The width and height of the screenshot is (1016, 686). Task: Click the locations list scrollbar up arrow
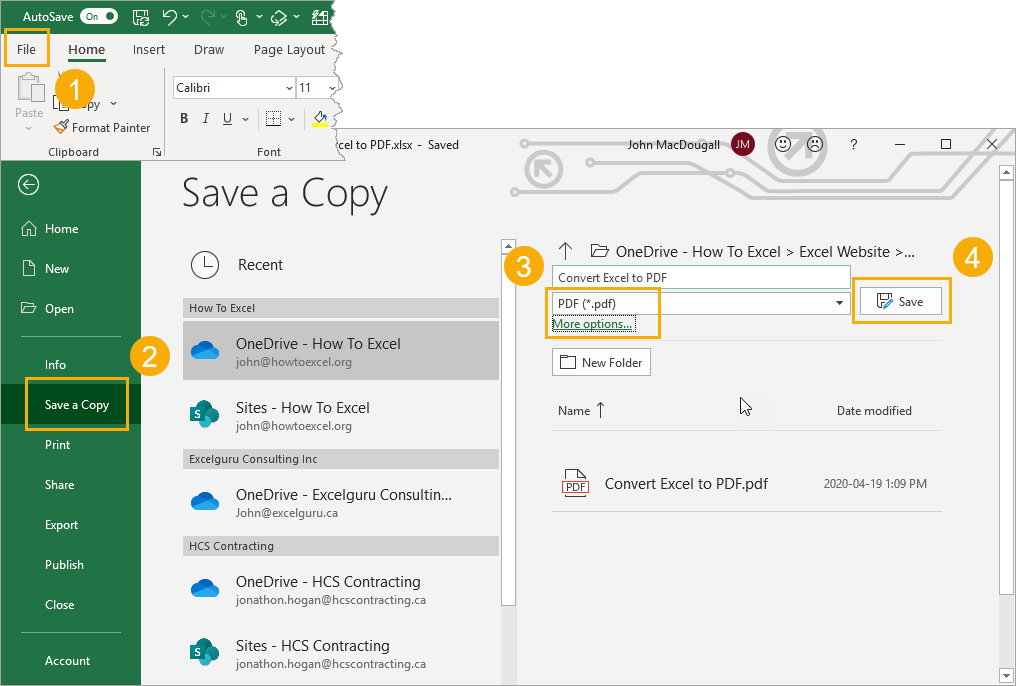coord(509,246)
